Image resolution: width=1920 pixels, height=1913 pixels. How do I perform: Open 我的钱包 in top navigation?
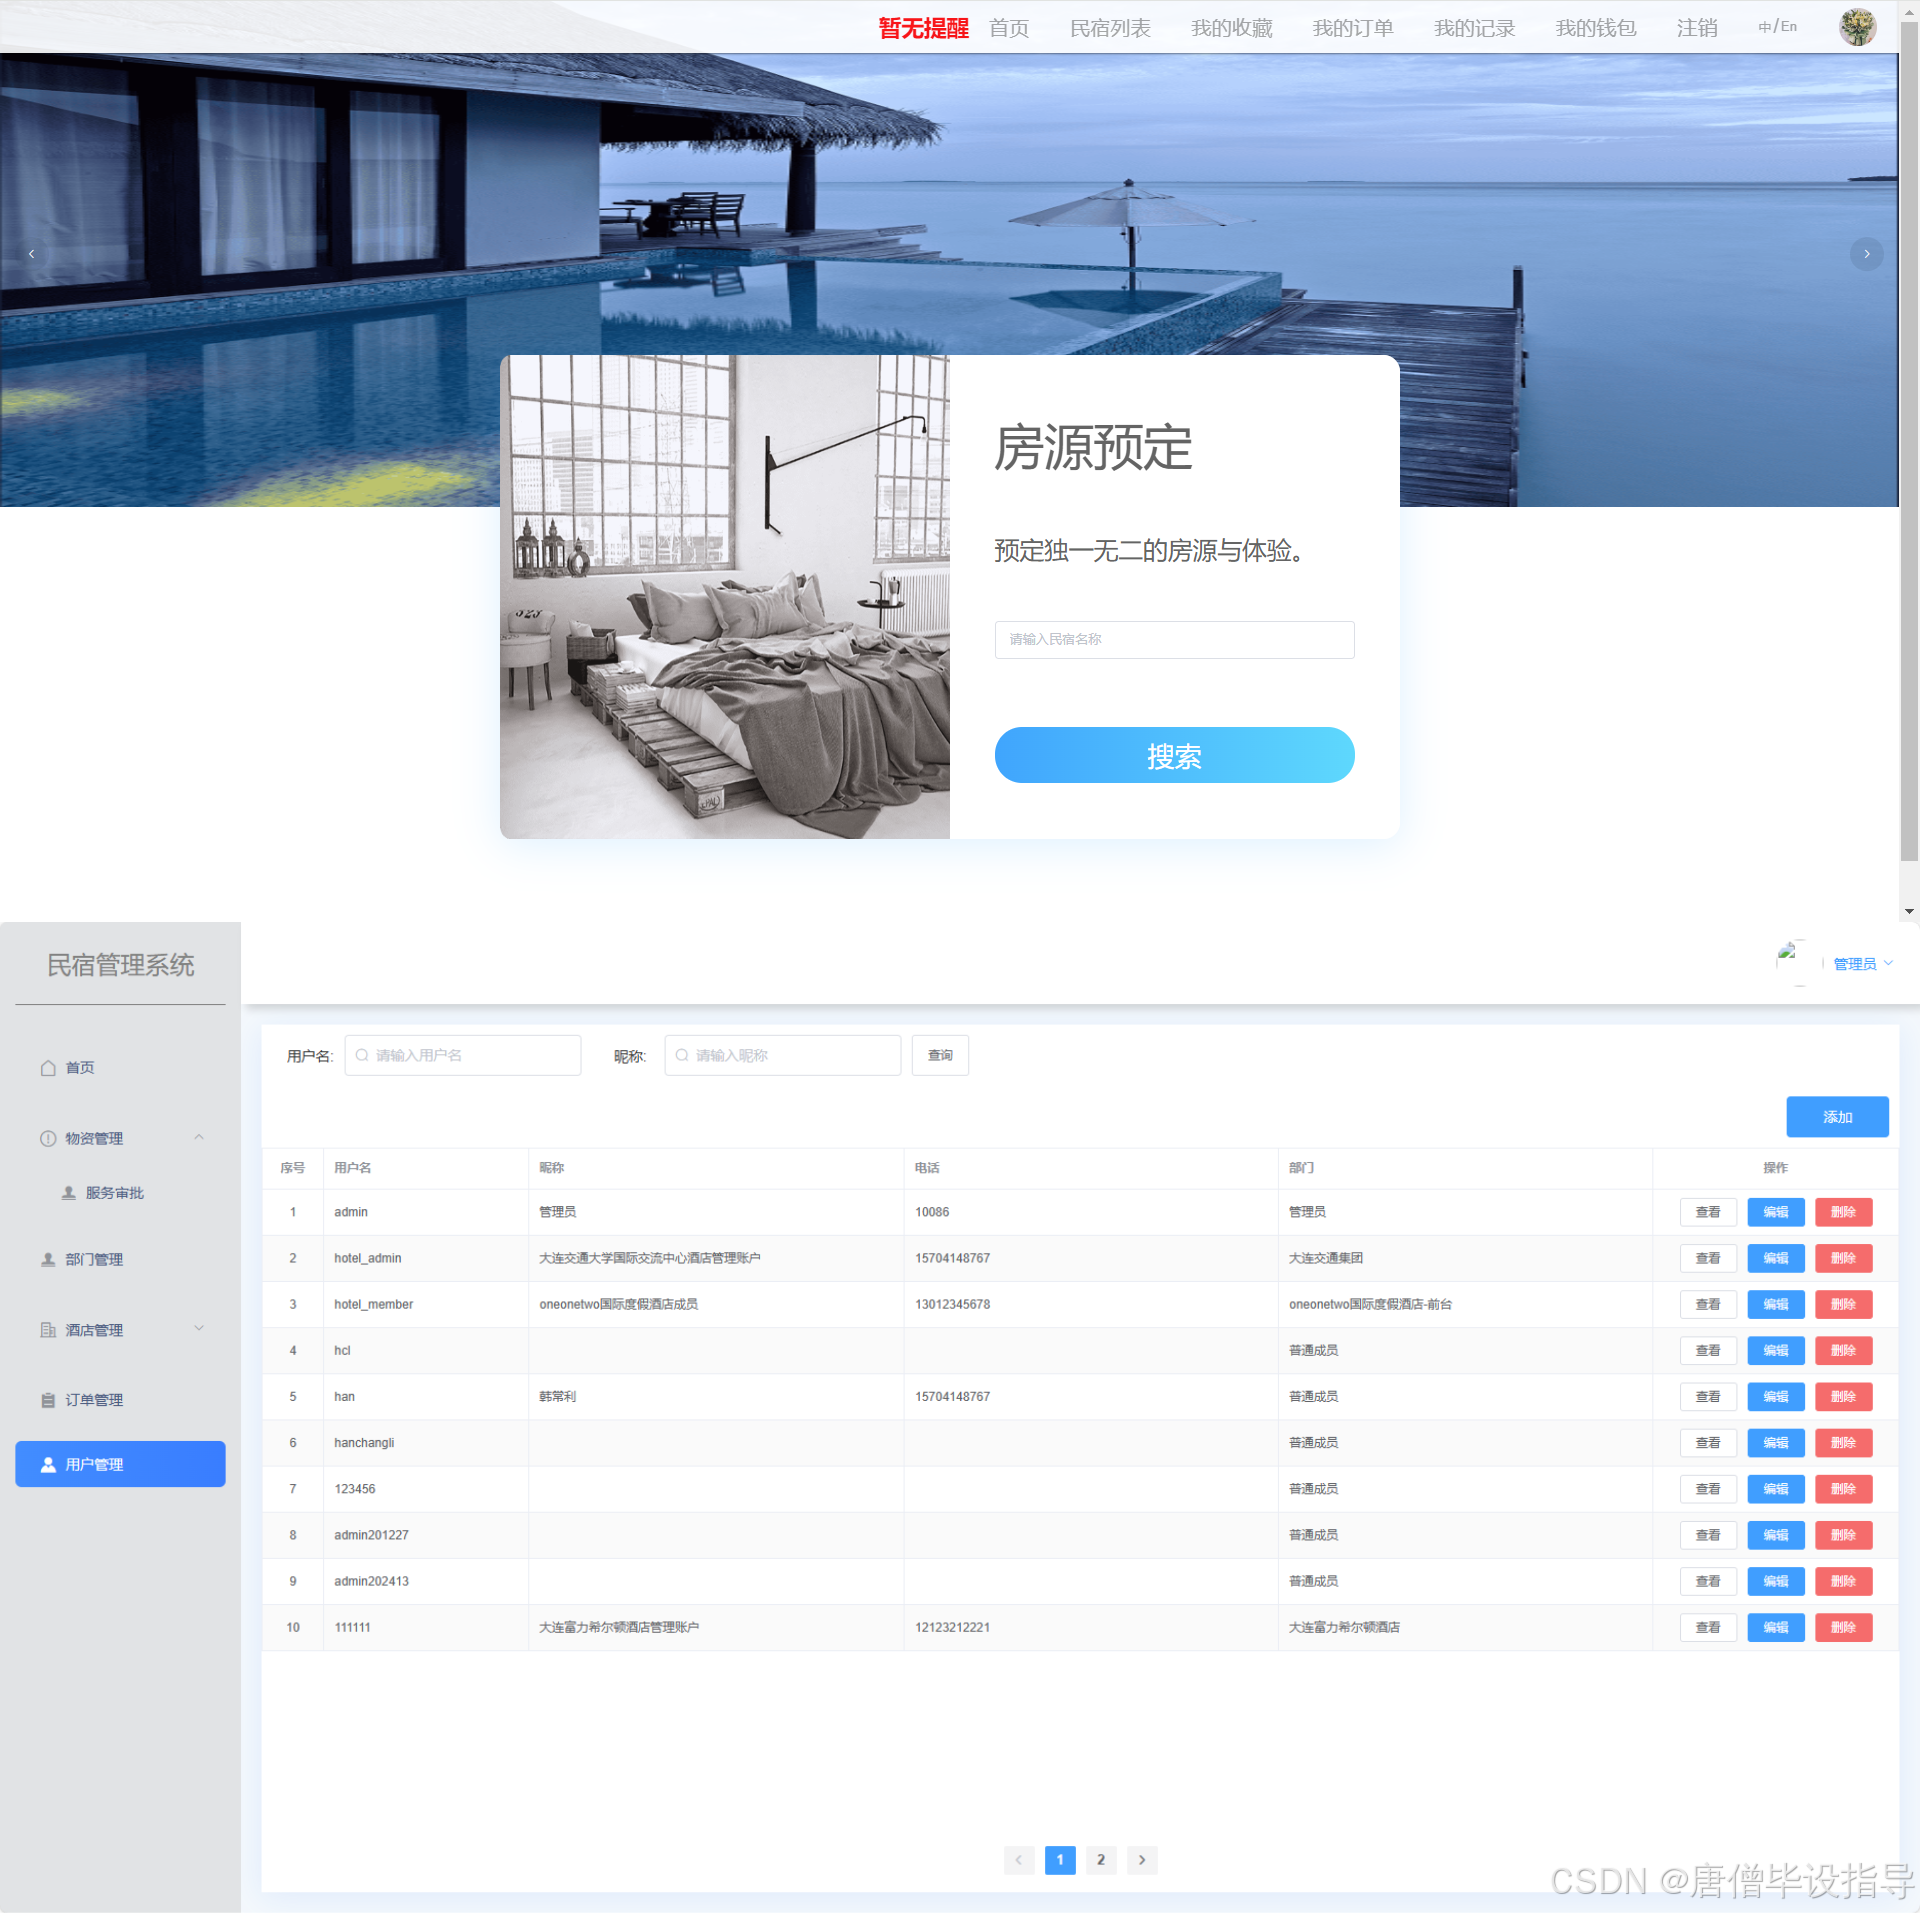point(1595,28)
